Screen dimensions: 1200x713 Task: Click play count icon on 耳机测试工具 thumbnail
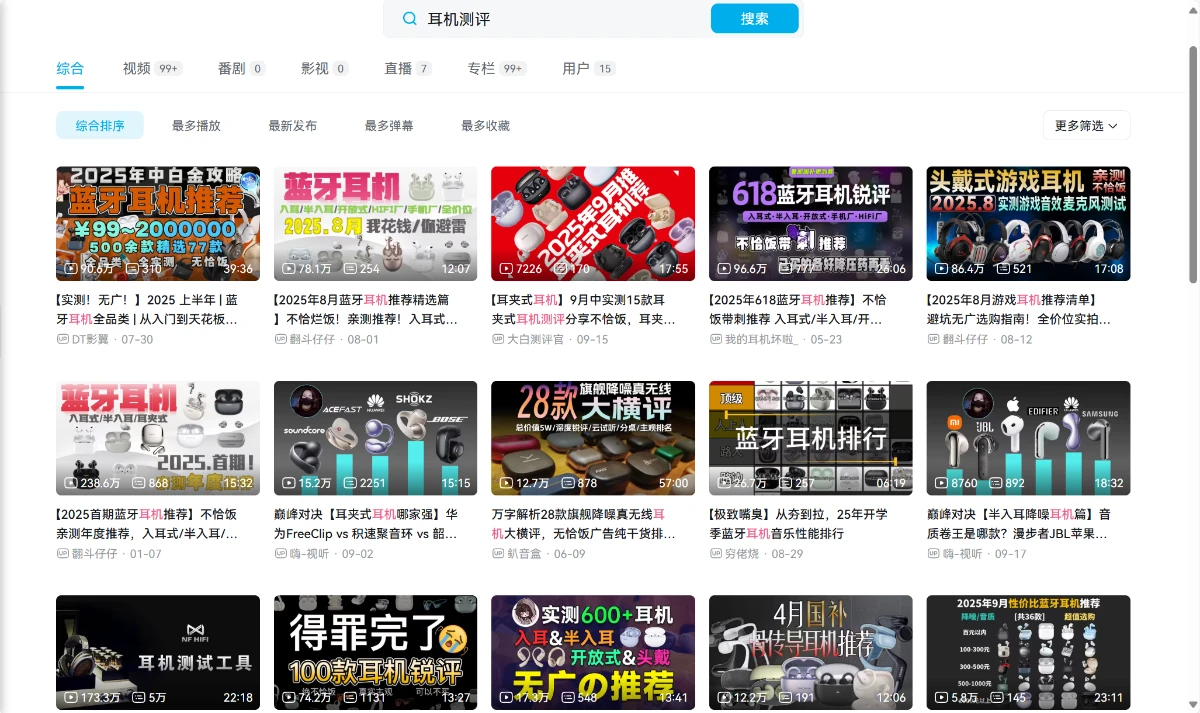(x=70, y=697)
